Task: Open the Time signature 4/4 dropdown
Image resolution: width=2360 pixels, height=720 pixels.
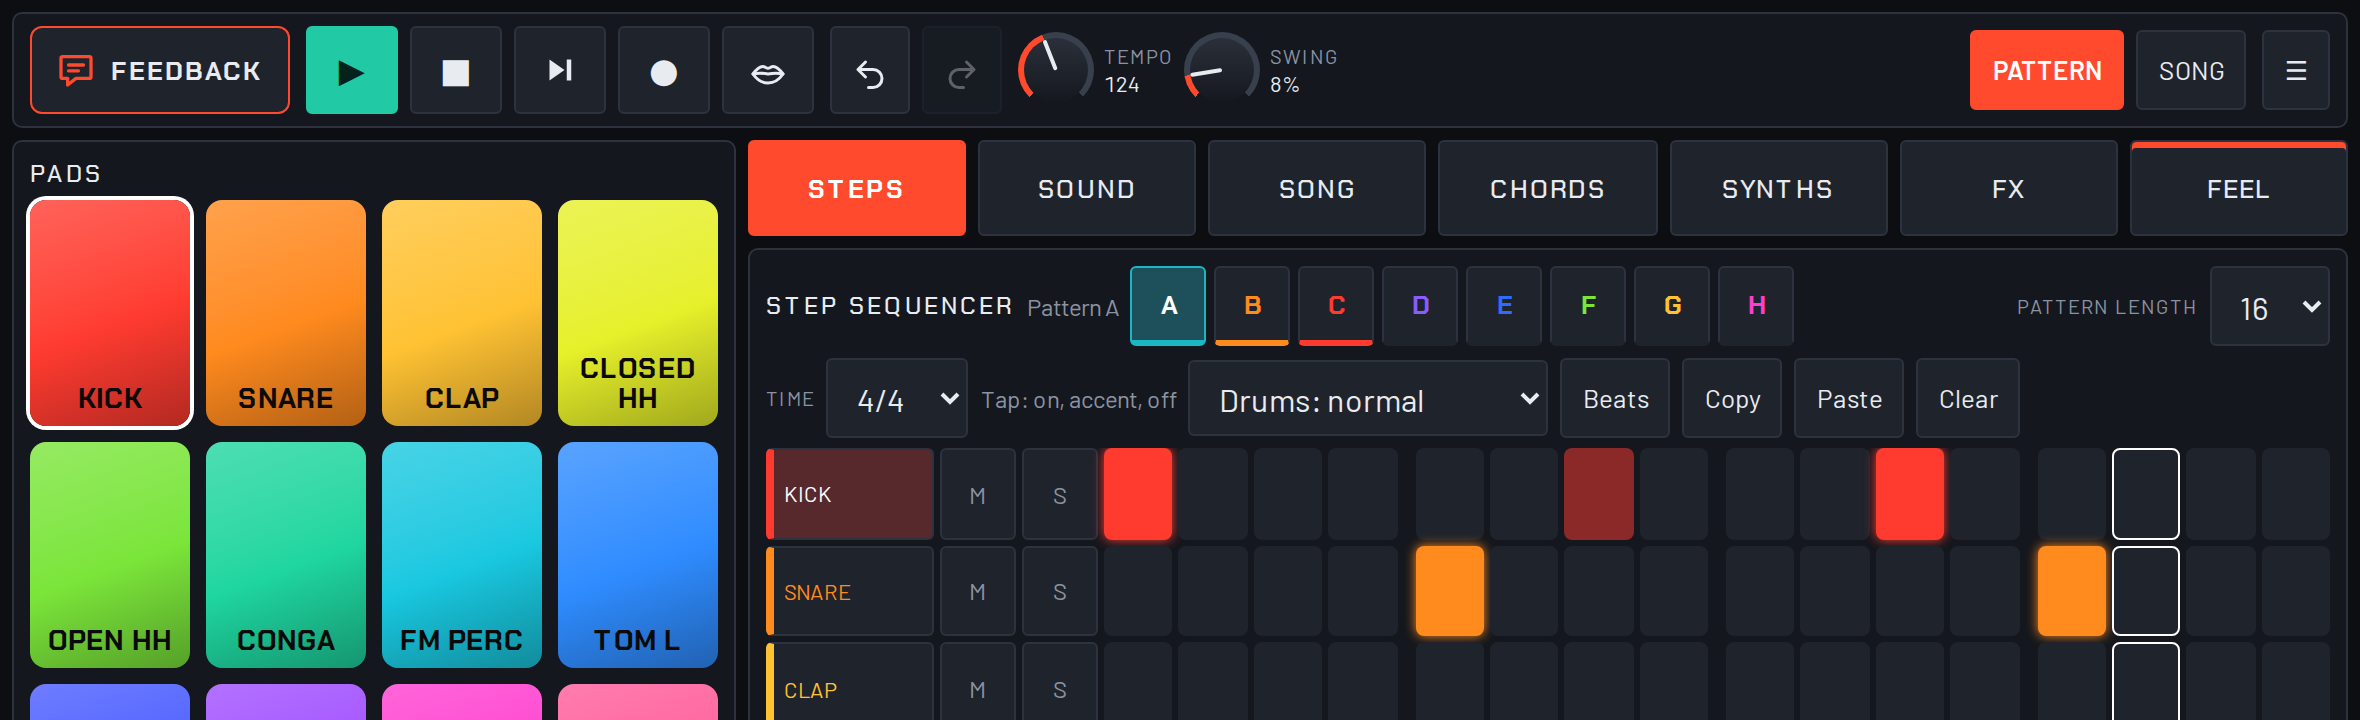Action: click(x=897, y=399)
